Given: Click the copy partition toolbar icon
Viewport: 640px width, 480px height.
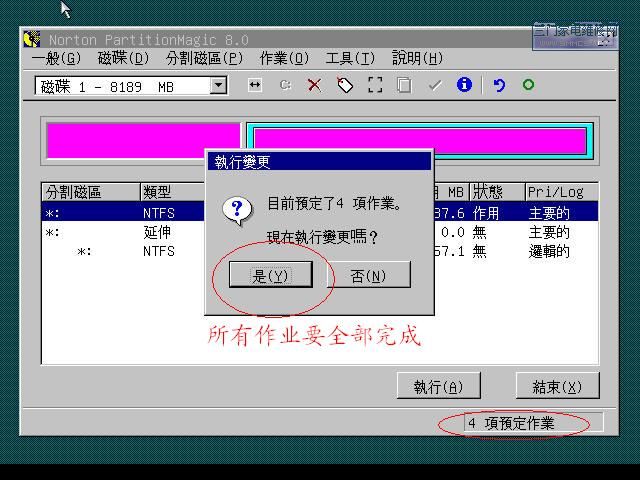Looking at the screenshot, I should (404, 86).
